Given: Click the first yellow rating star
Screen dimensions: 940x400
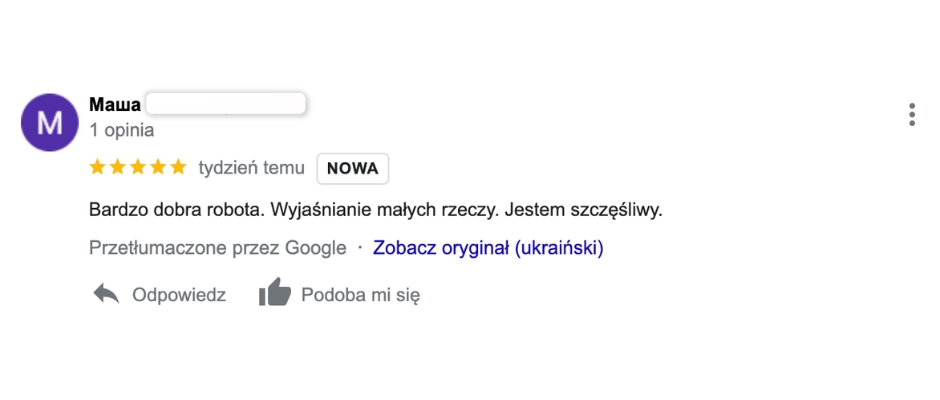Looking at the screenshot, I should 98,167.
